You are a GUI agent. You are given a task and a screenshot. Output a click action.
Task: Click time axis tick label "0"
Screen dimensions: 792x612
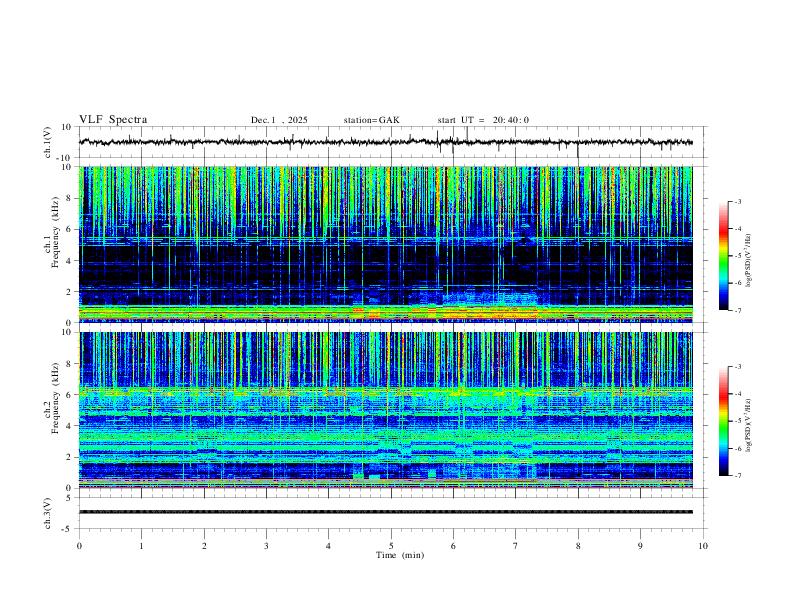(x=79, y=546)
